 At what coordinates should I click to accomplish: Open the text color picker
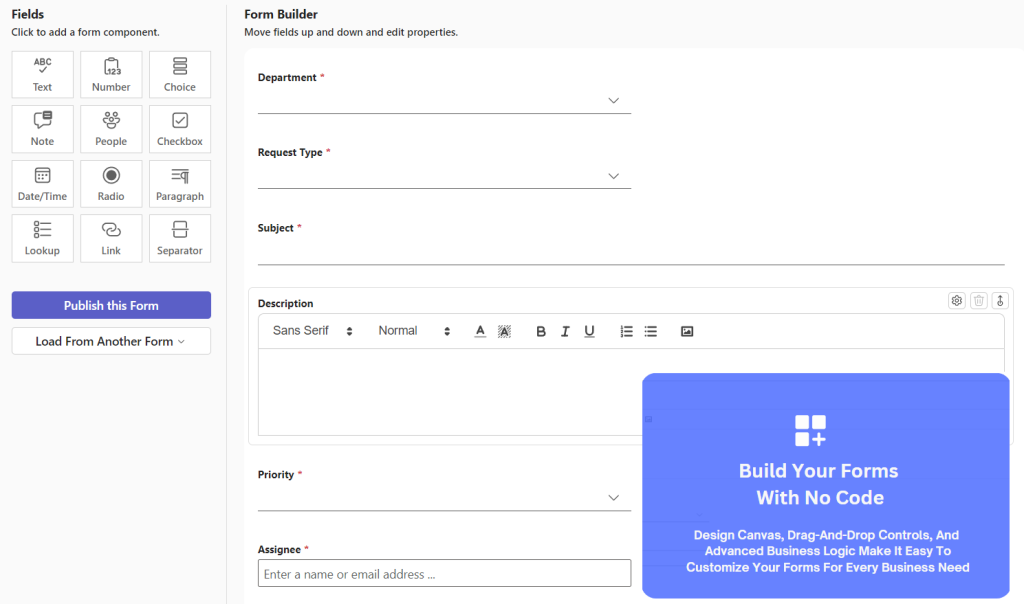[480, 331]
